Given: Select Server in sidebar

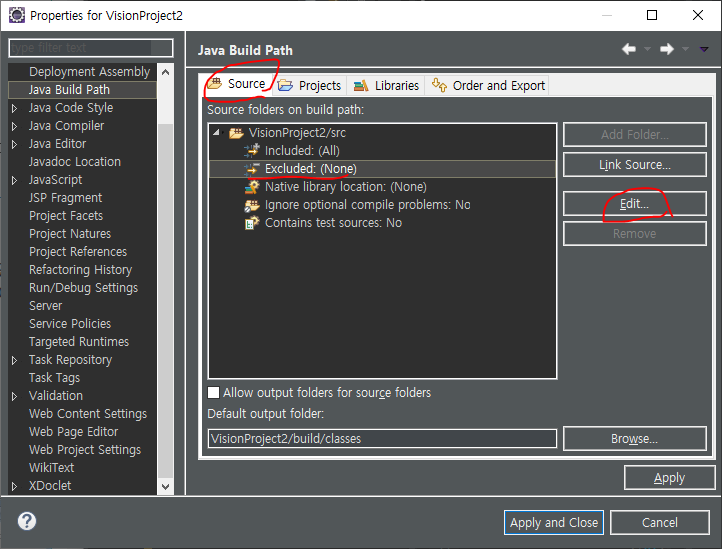Looking at the screenshot, I should point(45,306).
